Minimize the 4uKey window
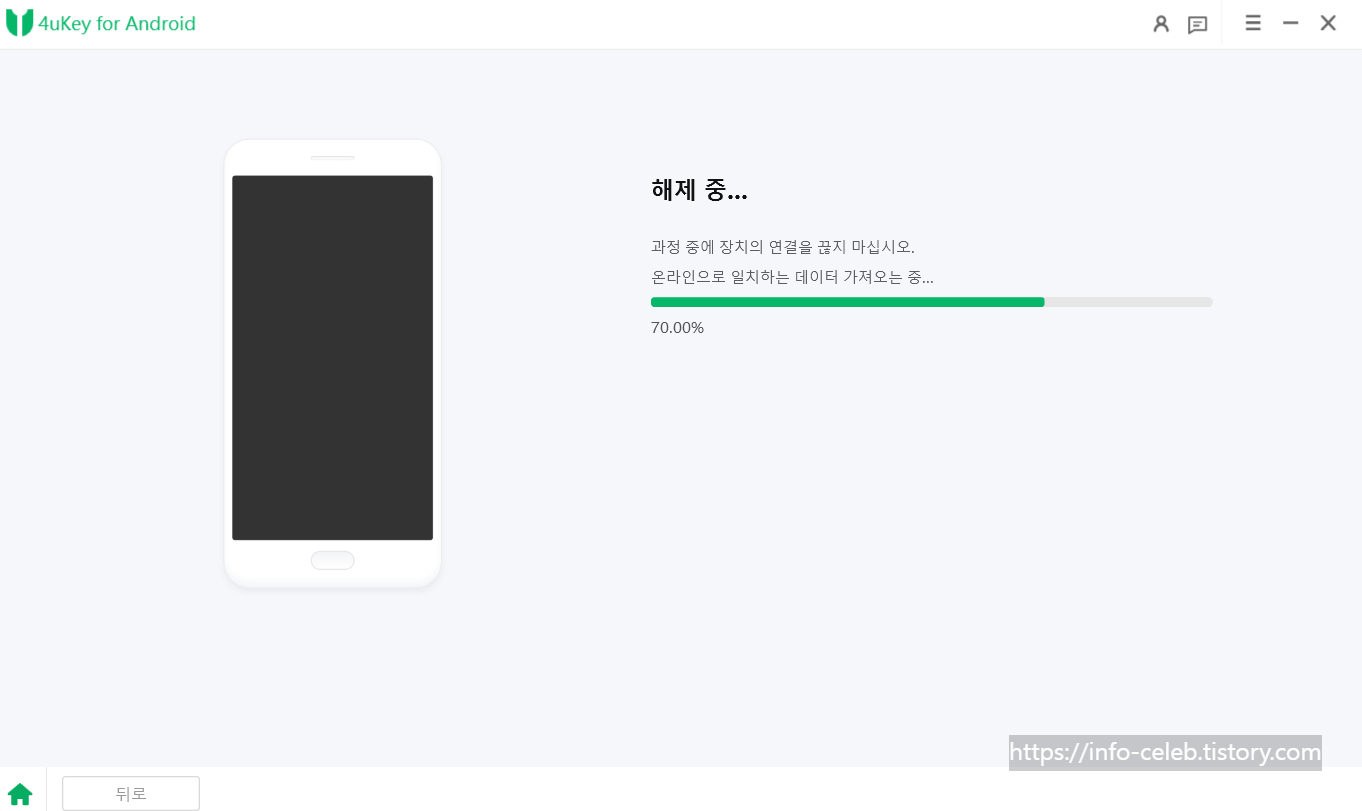 pos(1291,23)
